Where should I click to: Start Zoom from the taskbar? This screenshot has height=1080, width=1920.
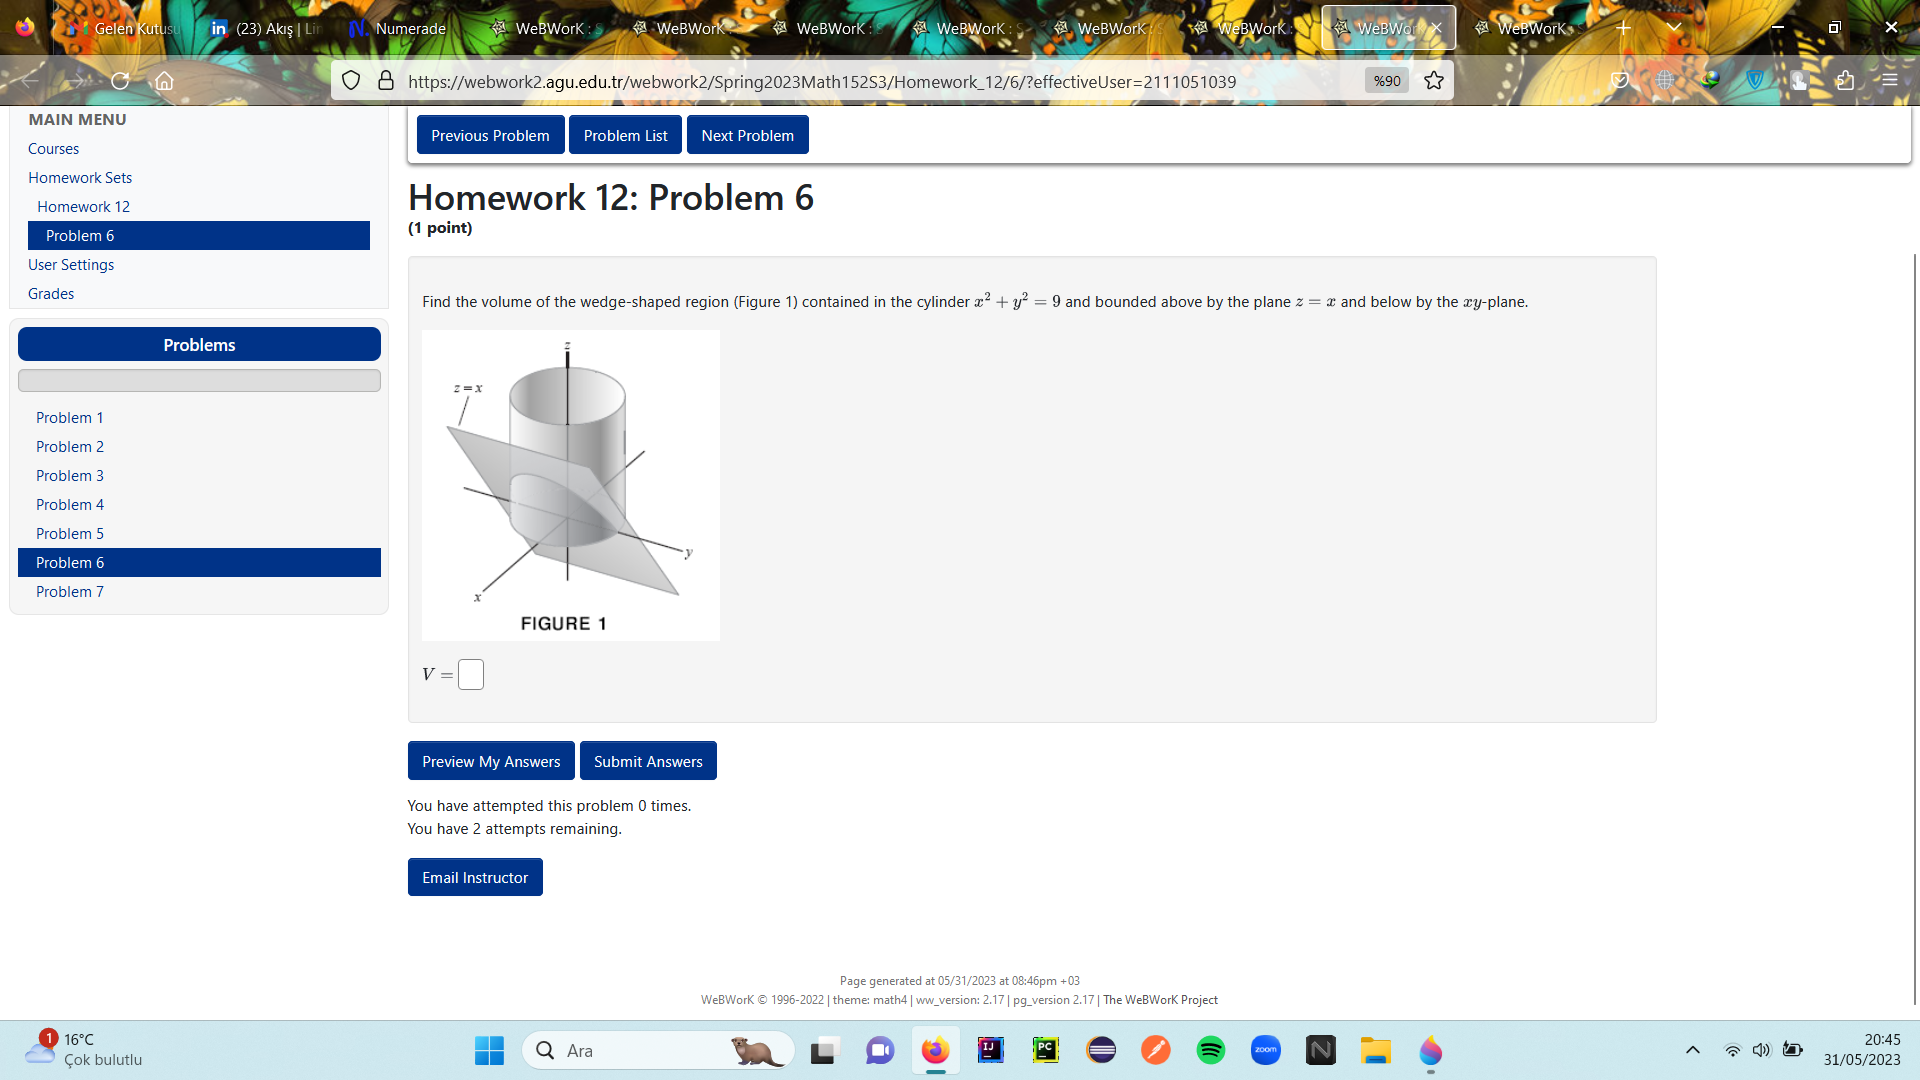(x=1266, y=1051)
